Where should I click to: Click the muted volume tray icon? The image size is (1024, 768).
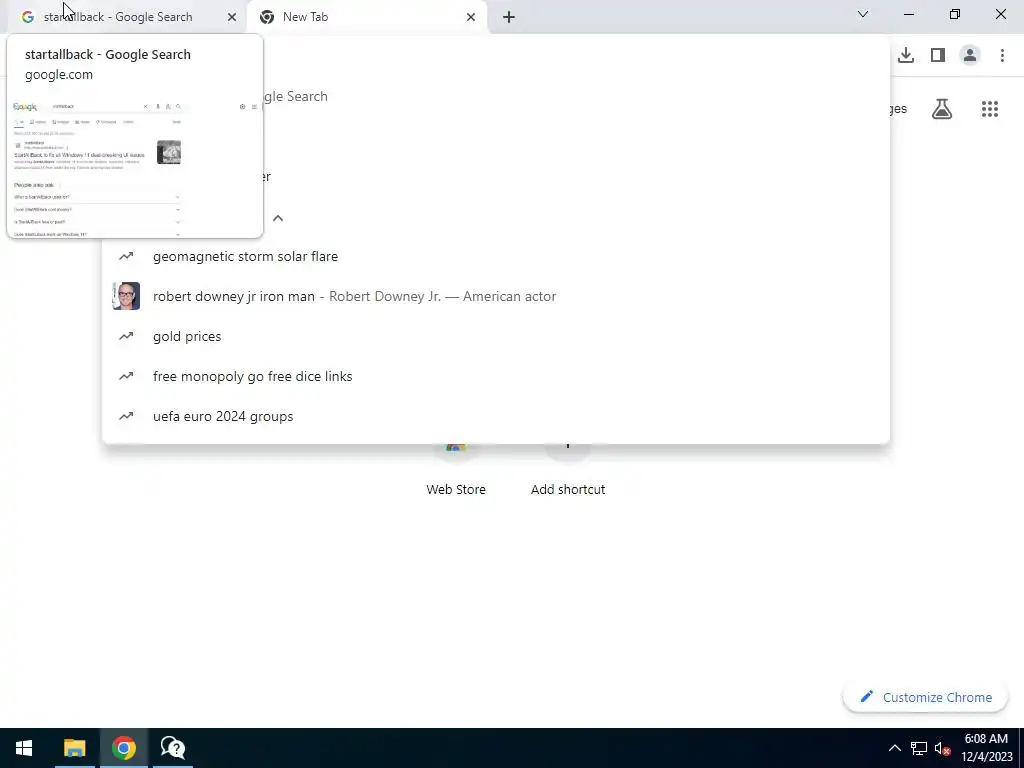pos(942,748)
